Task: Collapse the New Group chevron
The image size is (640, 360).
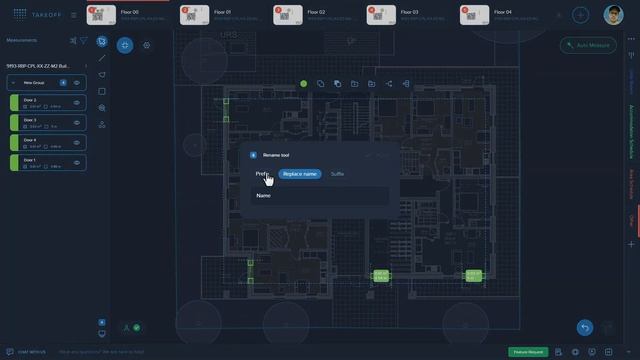Action: click(13, 83)
